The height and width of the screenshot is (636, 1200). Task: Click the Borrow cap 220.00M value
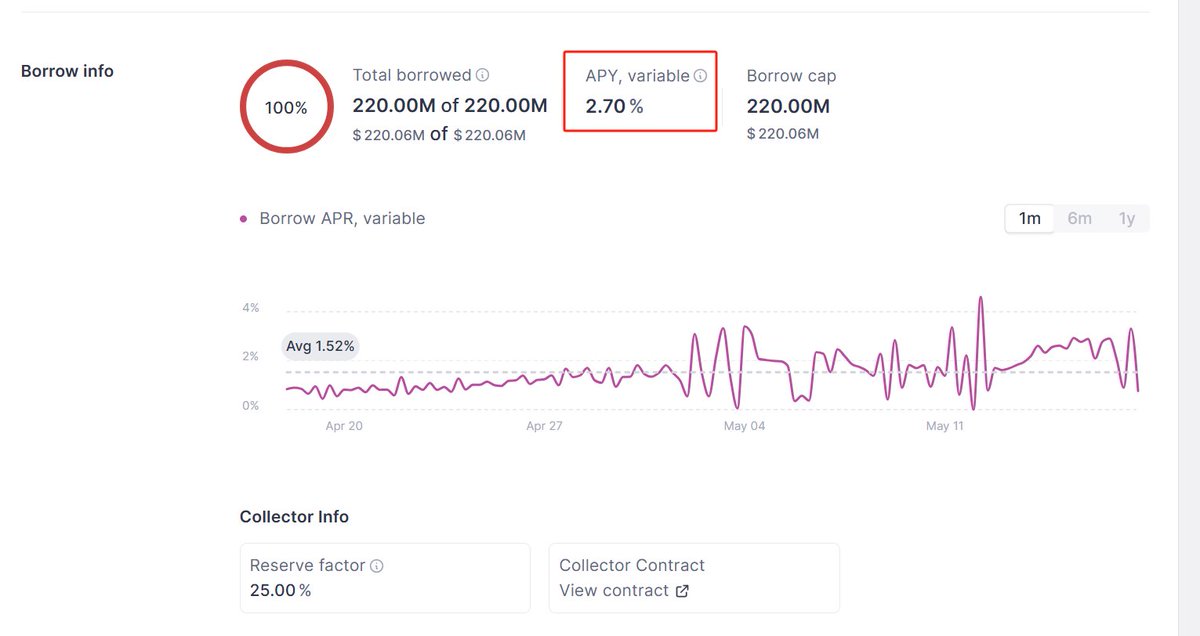(788, 106)
